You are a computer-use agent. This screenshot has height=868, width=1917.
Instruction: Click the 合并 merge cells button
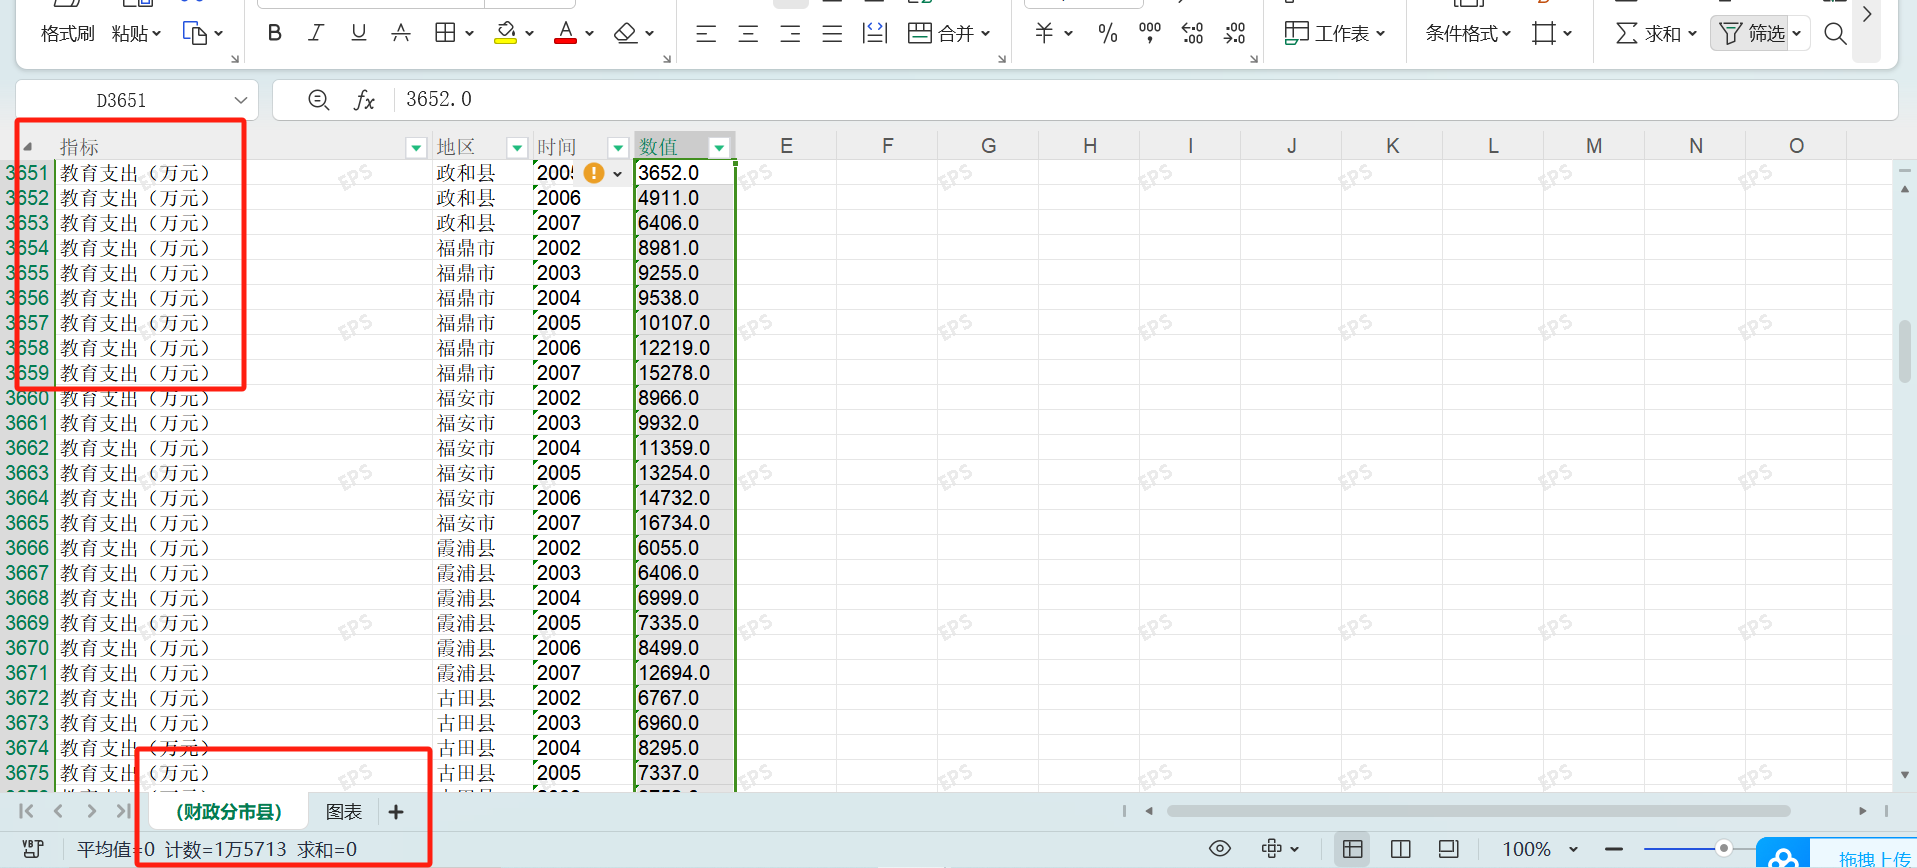(x=949, y=34)
